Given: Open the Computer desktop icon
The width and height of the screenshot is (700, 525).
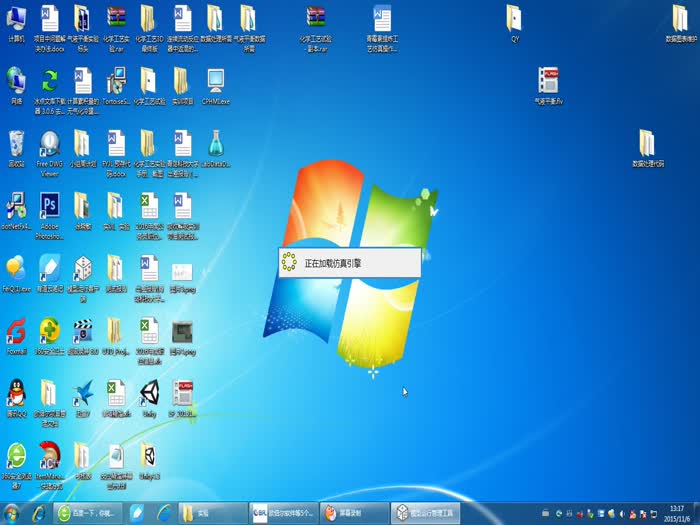Looking at the screenshot, I should click(16, 19).
